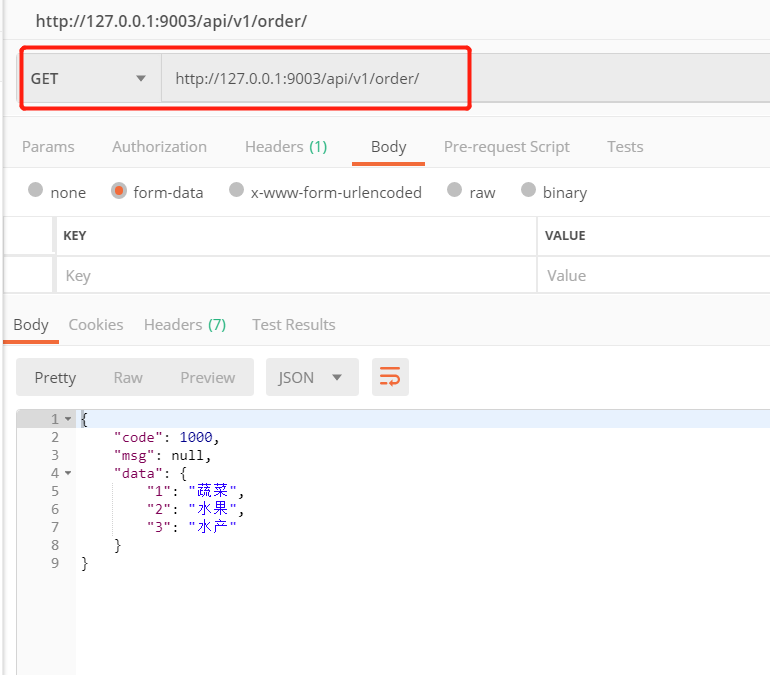Select the request Body tab

[x=388, y=147]
